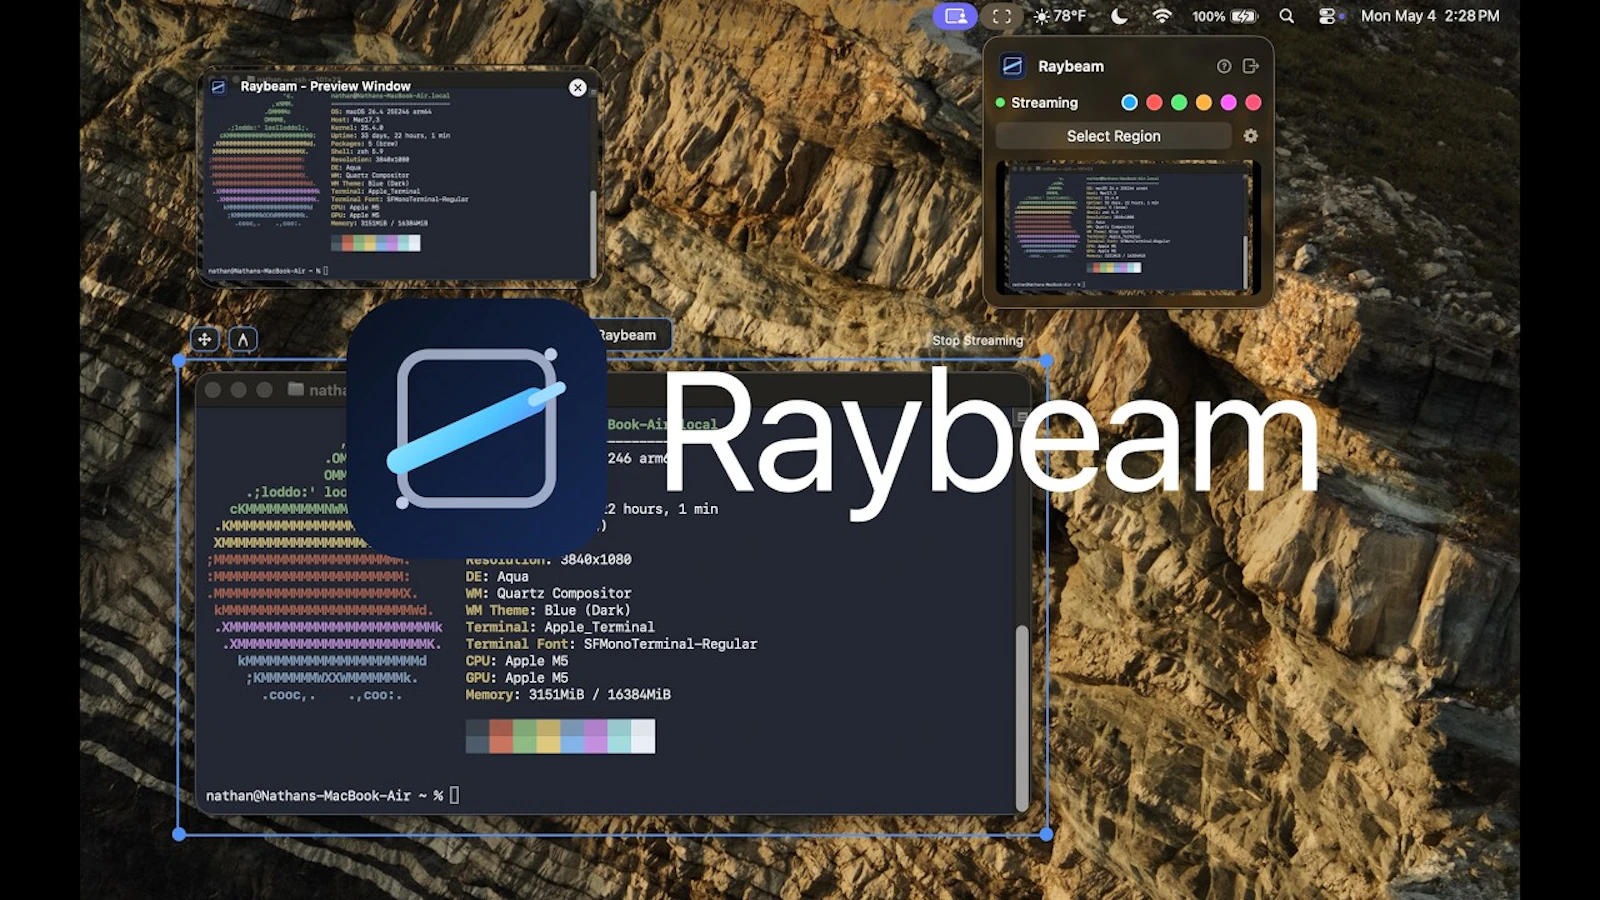Screen dimensions: 1600x900
Task: Click the Terminal window's third traffic-light button
Action: coord(264,390)
